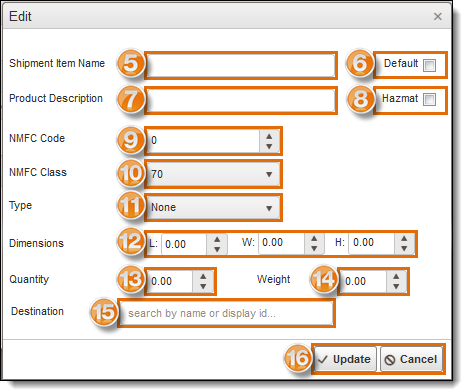Click the Quantity value field
Viewport: 464px width, 390px height.
click(170, 282)
